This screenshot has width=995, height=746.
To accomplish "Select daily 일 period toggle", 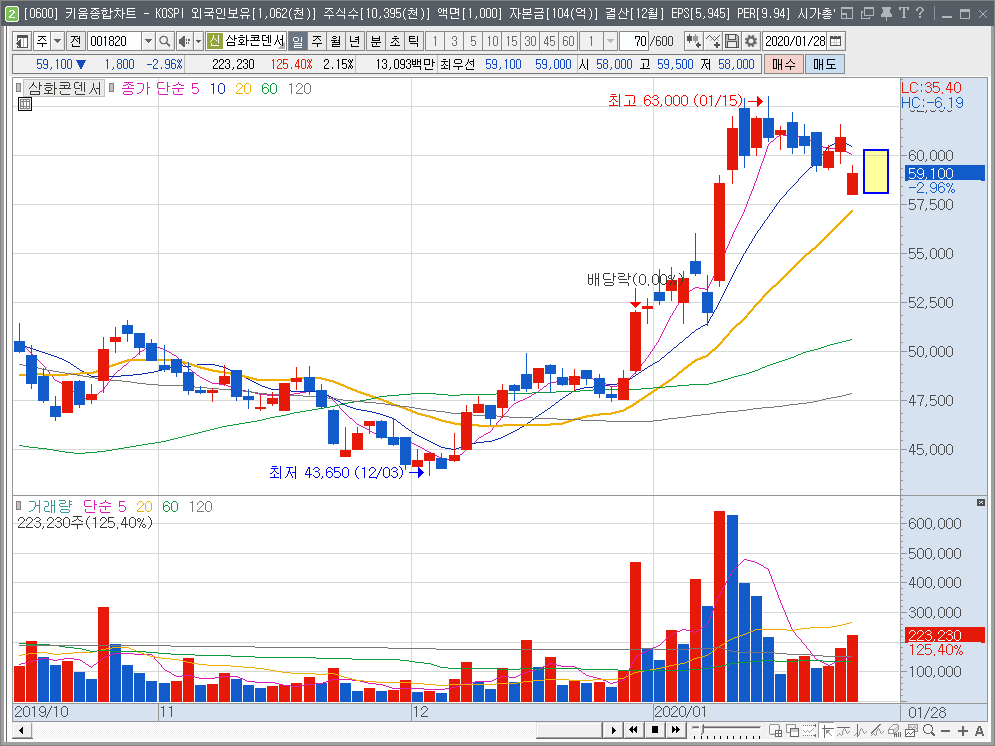I will 297,41.
